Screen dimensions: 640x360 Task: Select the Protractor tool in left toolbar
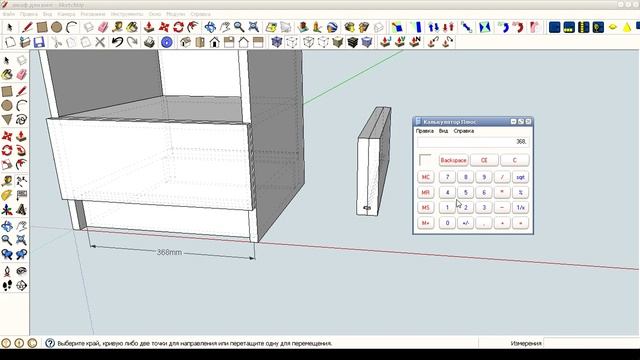(7, 196)
